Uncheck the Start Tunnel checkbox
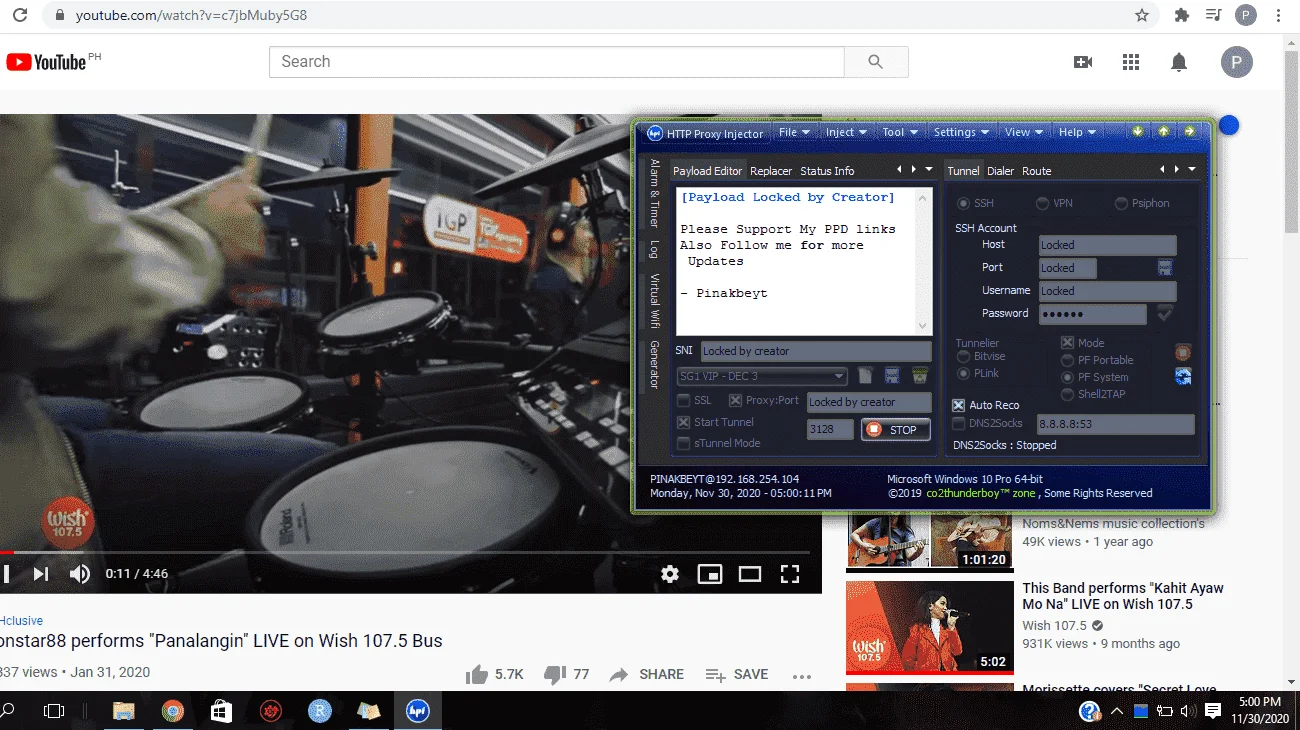This screenshot has width=1300, height=730. click(x=683, y=422)
